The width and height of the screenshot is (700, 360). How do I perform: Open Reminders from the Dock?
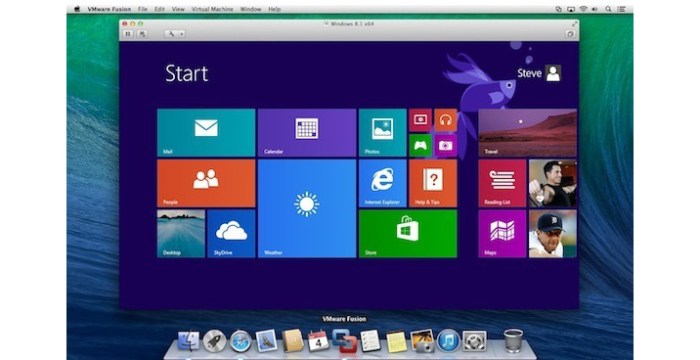coord(370,341)
